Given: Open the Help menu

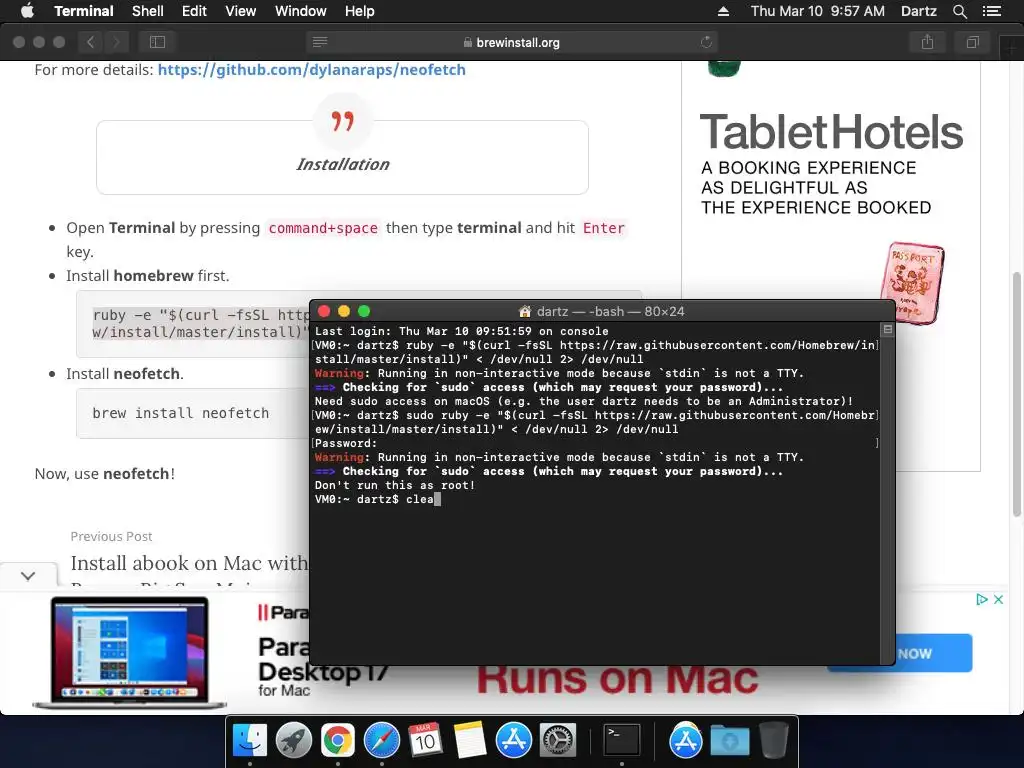Looking at the screenshot, I should point(360,11).
